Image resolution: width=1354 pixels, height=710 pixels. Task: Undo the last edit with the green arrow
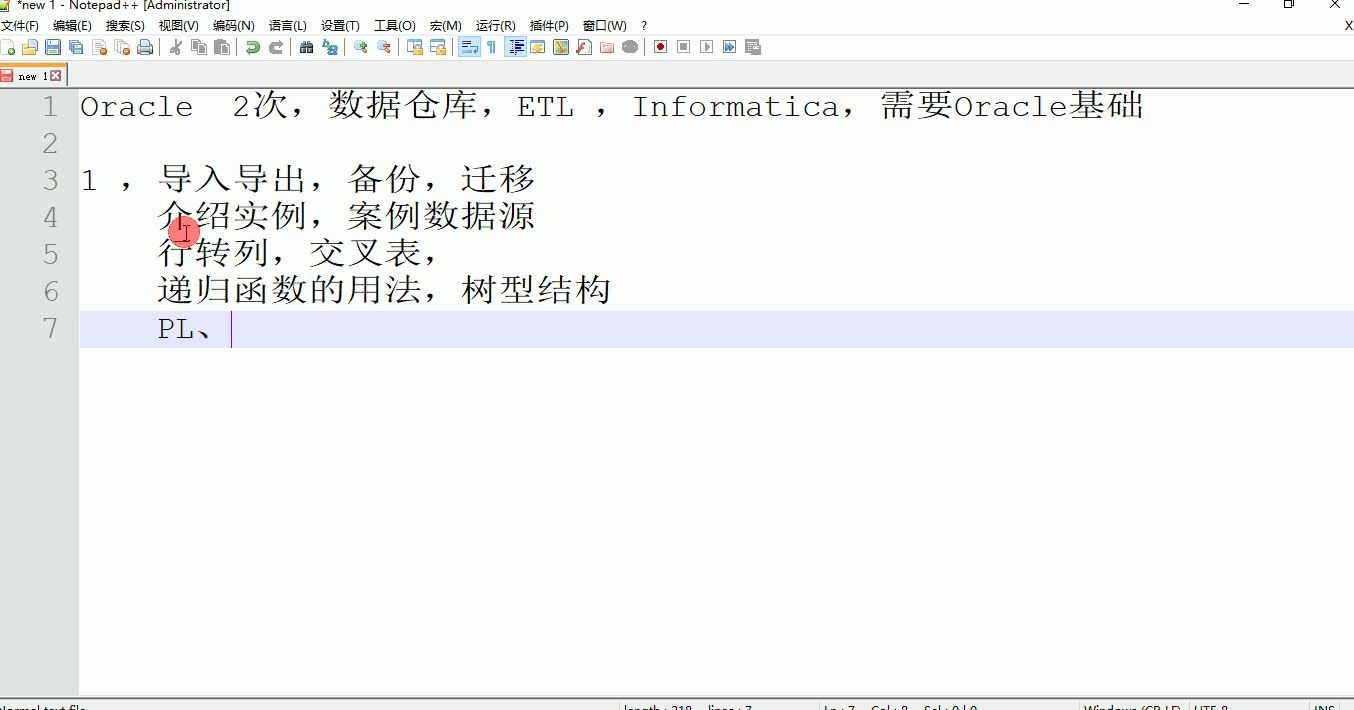point(253,47)
